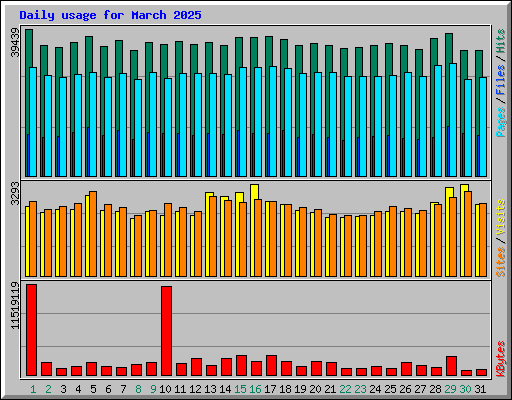
Task: Click the Files legend label
Action: coord(500,80)
